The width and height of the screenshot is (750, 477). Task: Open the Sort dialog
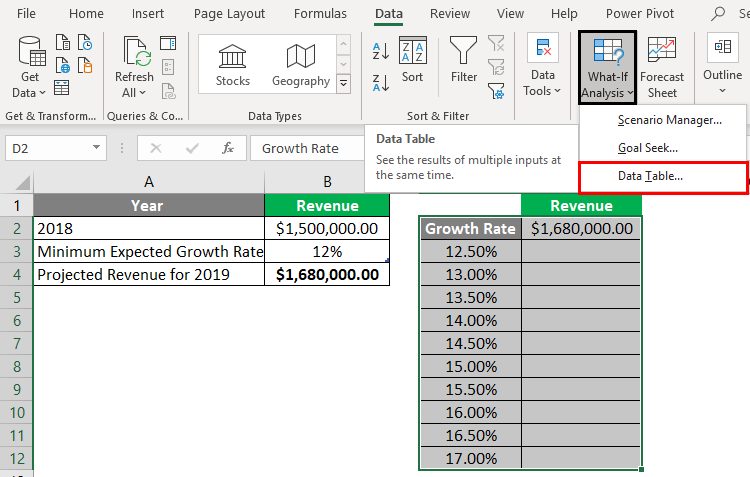point(412,61)
